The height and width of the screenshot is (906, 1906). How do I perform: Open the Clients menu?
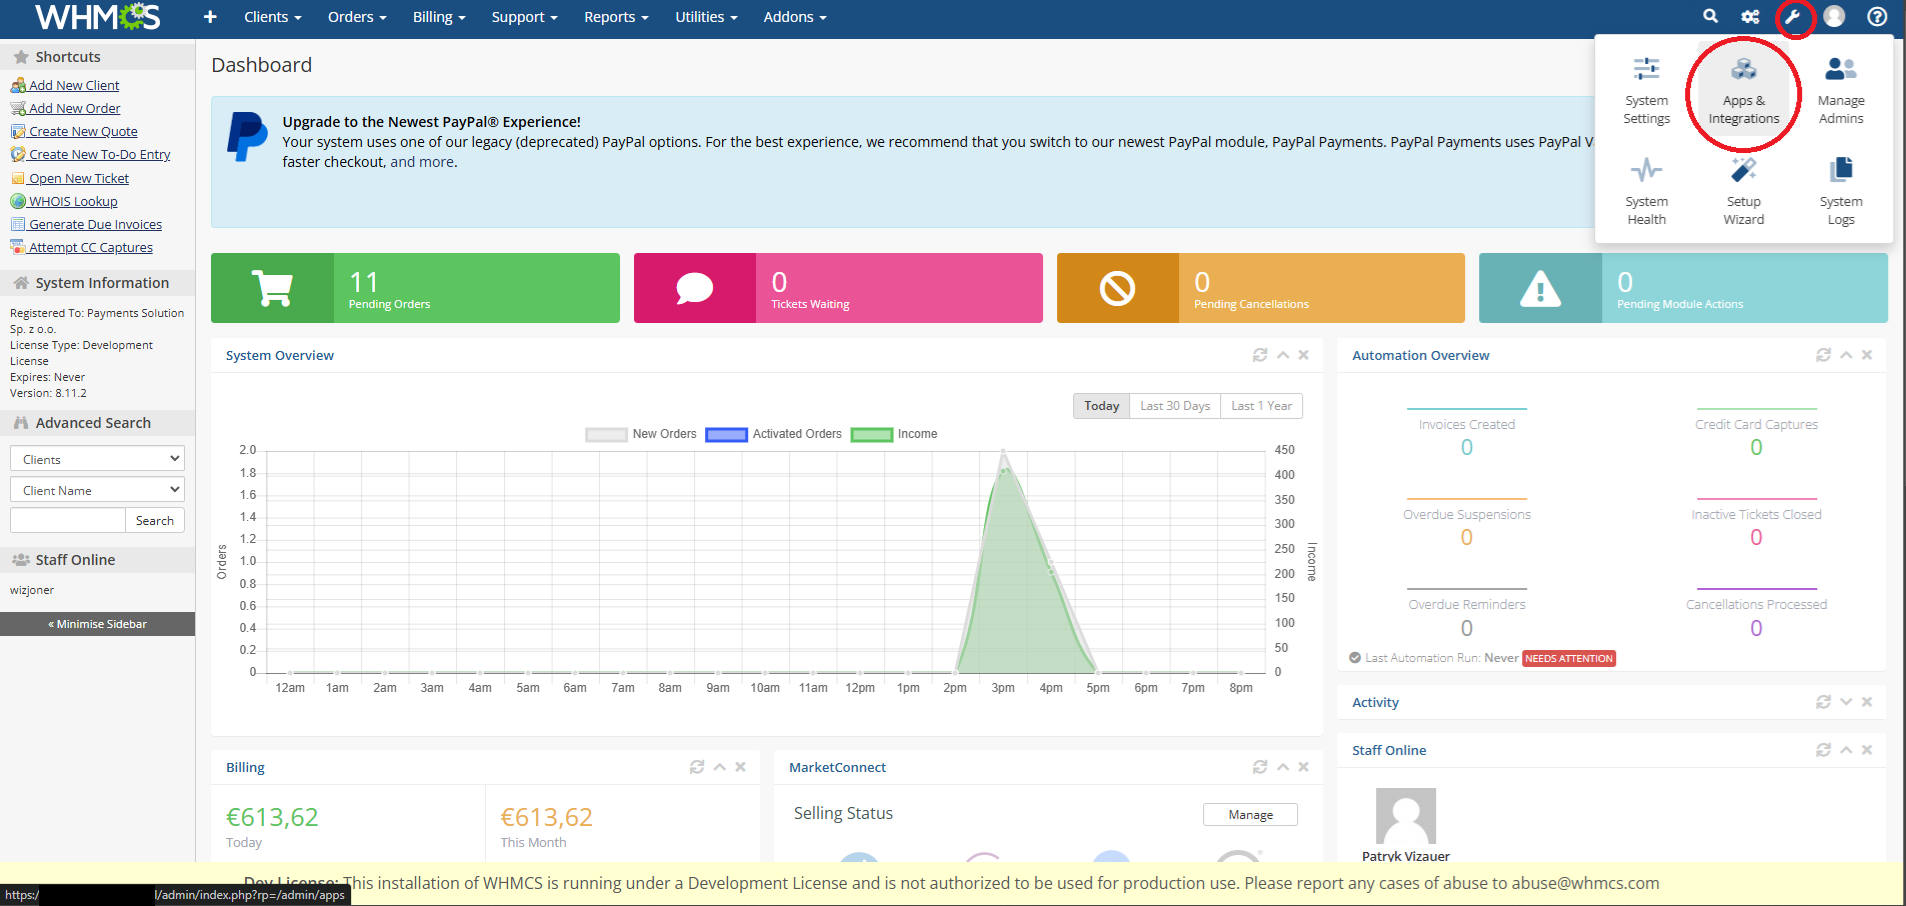[x=272, y=17]
